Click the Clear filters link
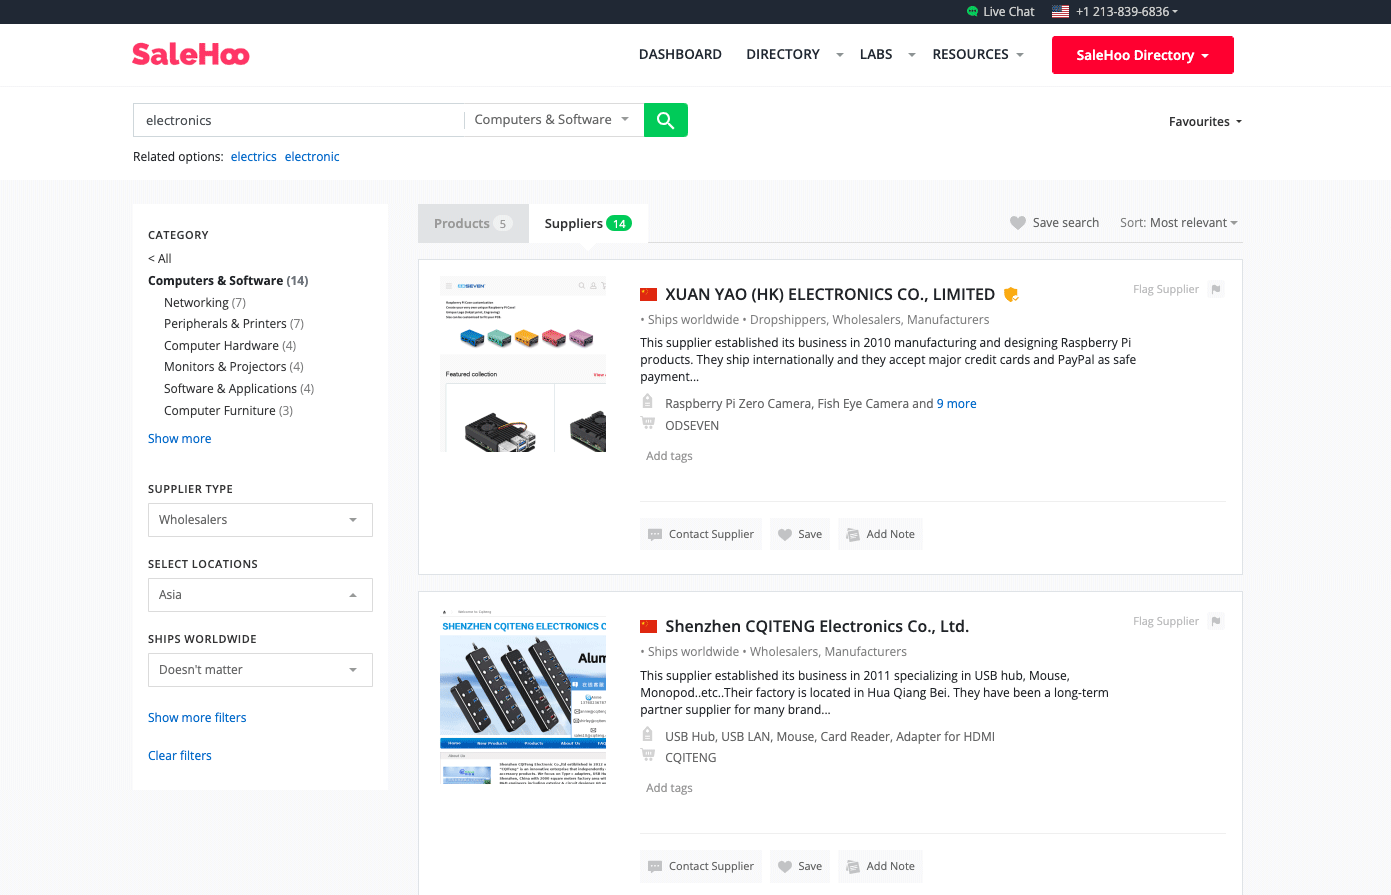This screenshot has width=1391, height=895. click(180, 756)
